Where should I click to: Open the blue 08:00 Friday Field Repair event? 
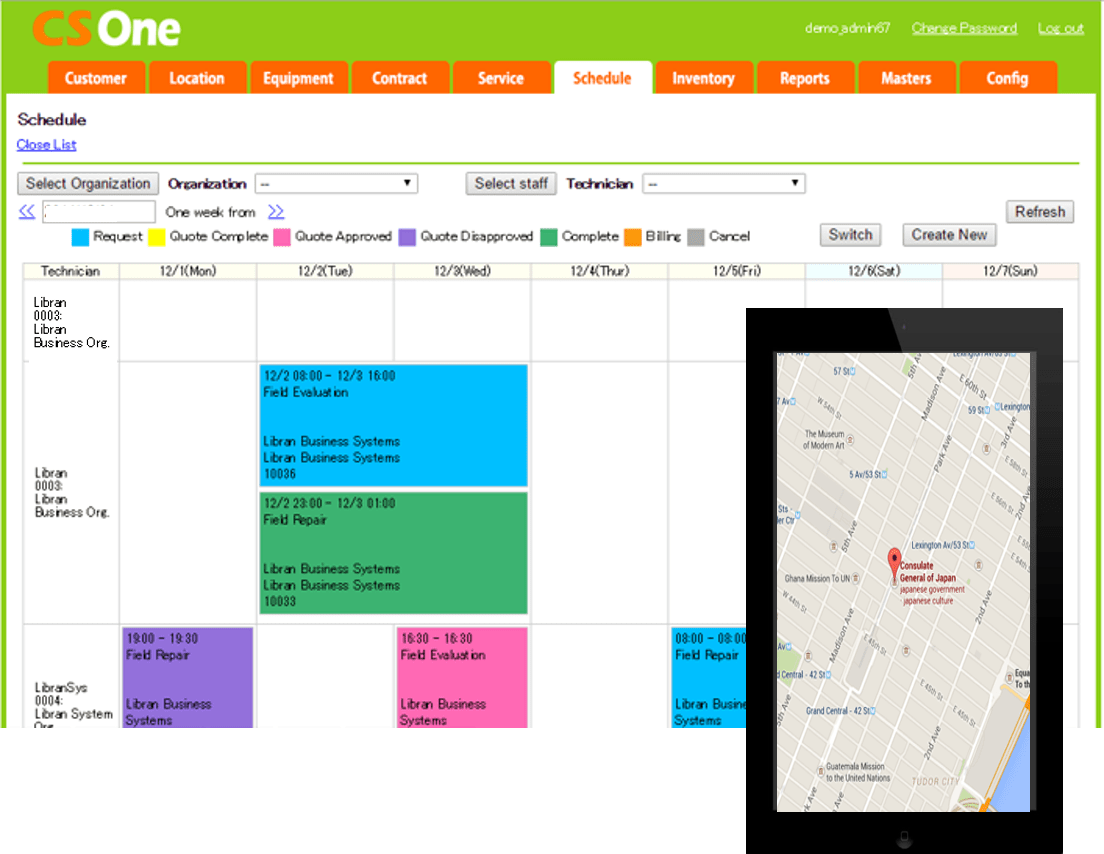[709, 677]
